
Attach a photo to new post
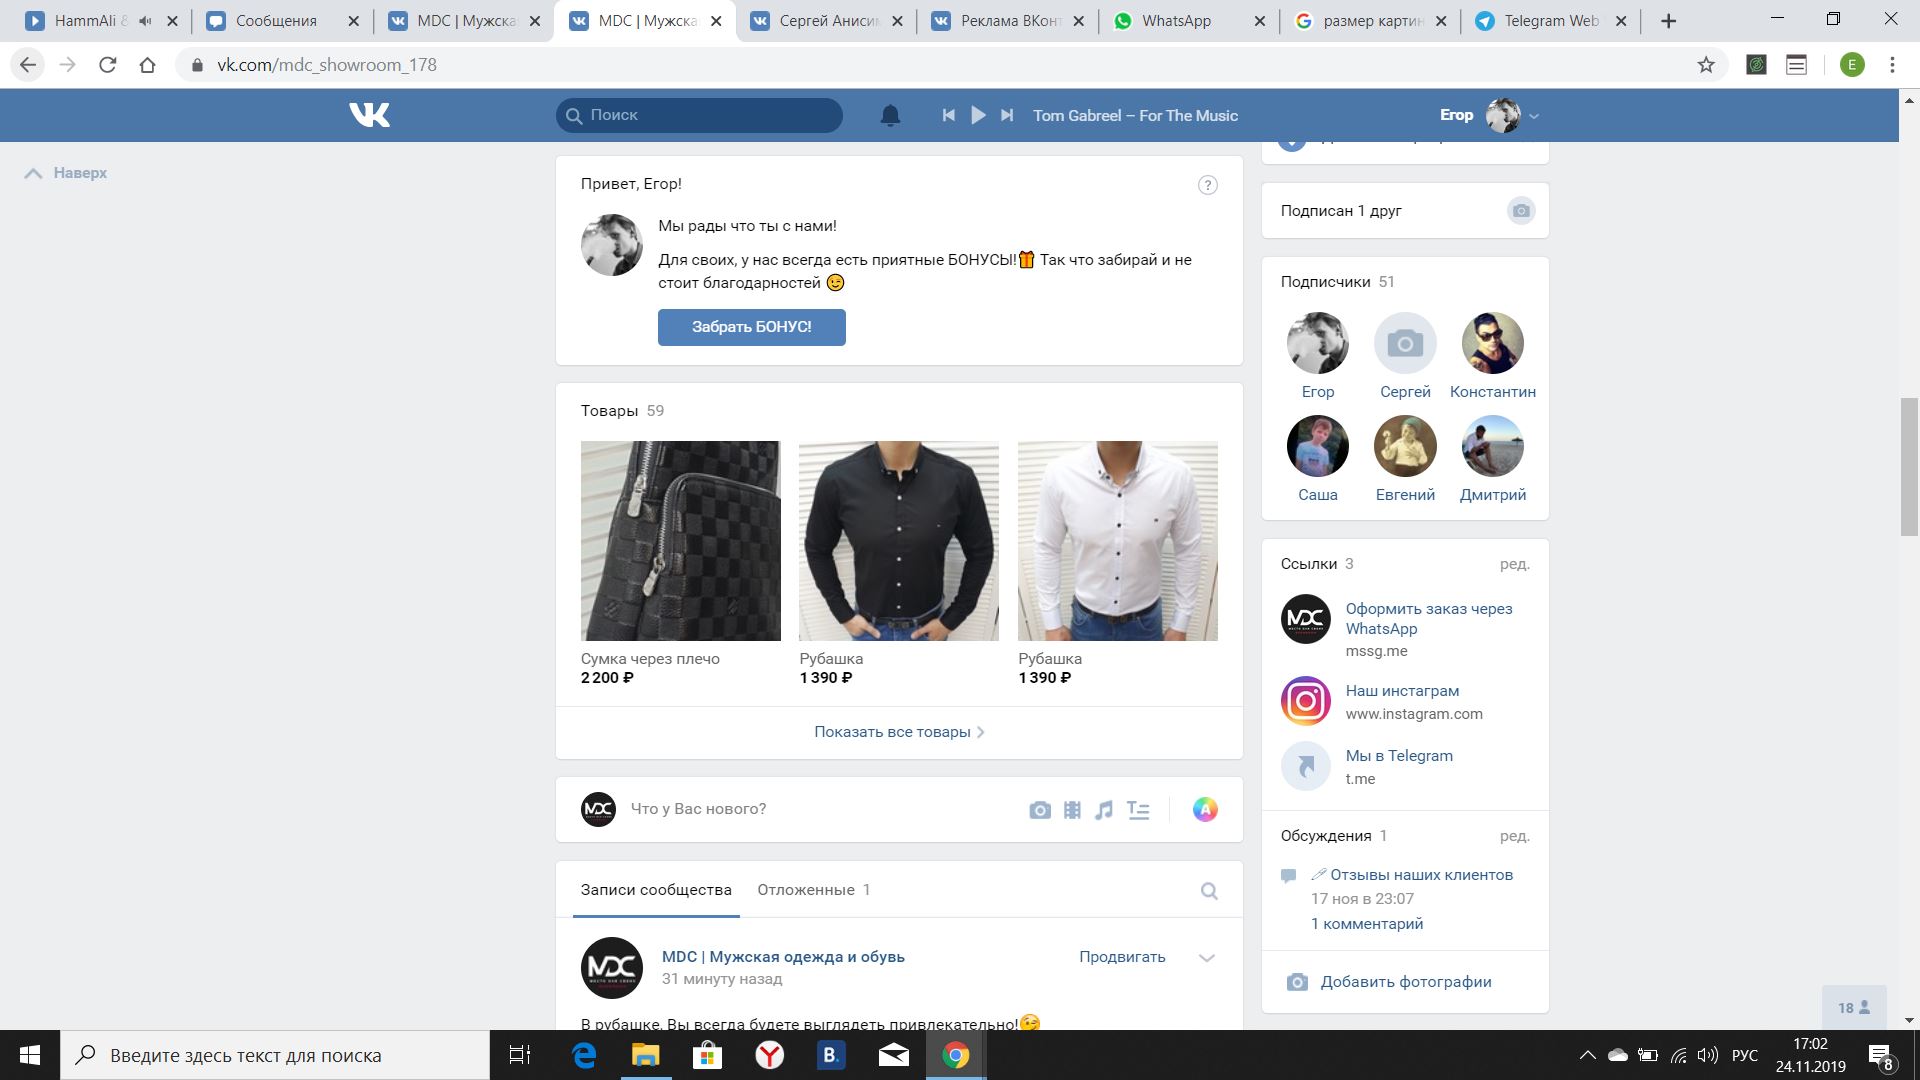(1040, 810)
